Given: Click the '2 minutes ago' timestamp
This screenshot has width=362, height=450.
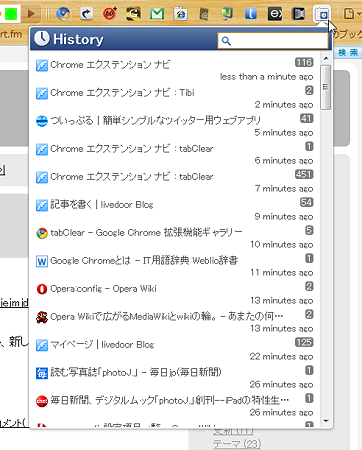Looking at the screenshot, I should [x=284, y=105].
